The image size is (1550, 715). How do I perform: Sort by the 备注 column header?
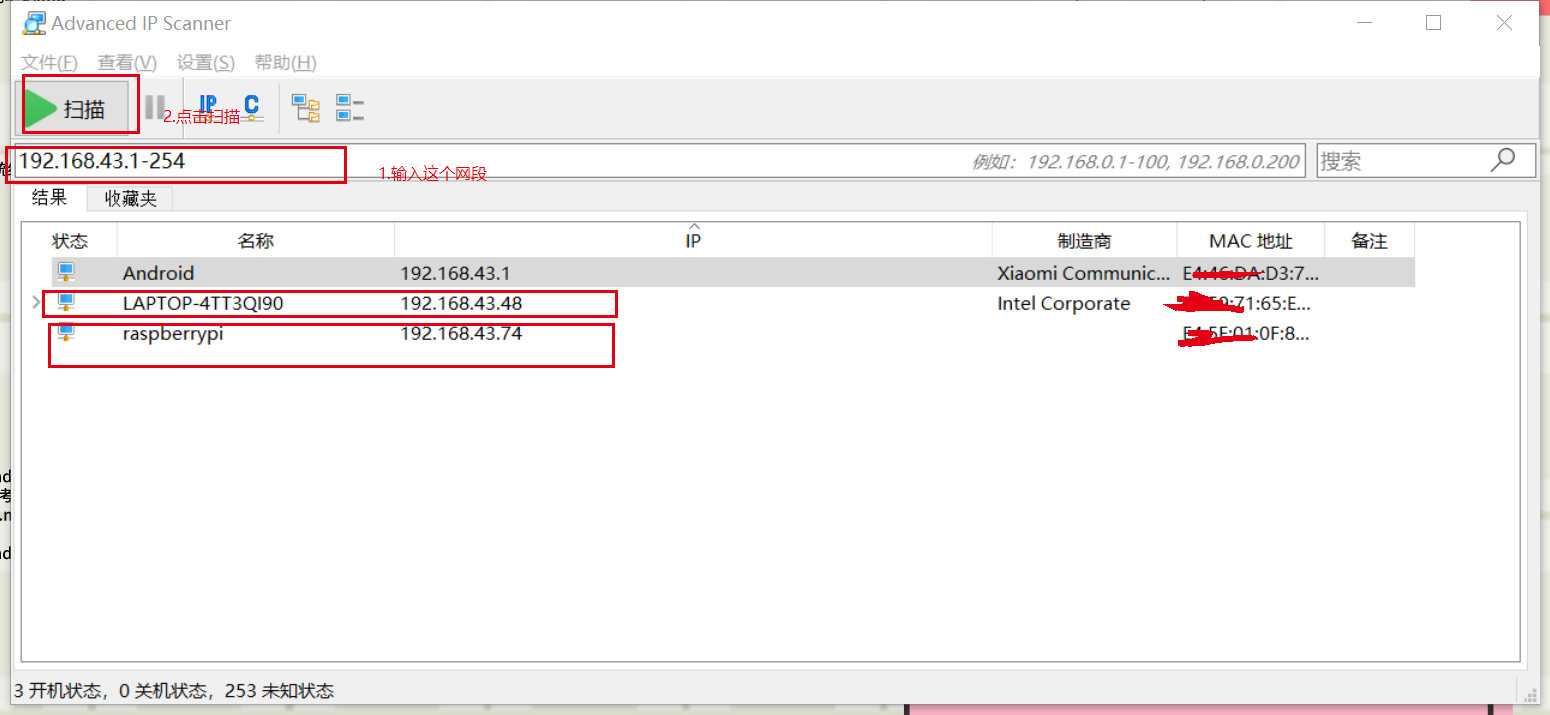pyautogui.click(x=1369, y=241)
